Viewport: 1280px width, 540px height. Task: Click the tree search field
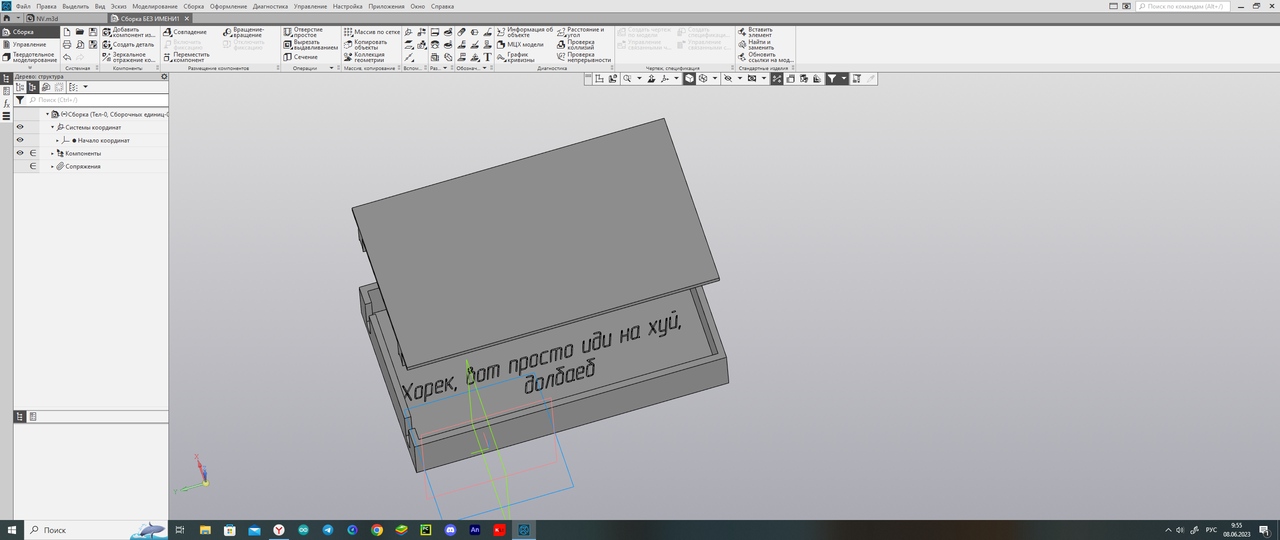point(98,100)
